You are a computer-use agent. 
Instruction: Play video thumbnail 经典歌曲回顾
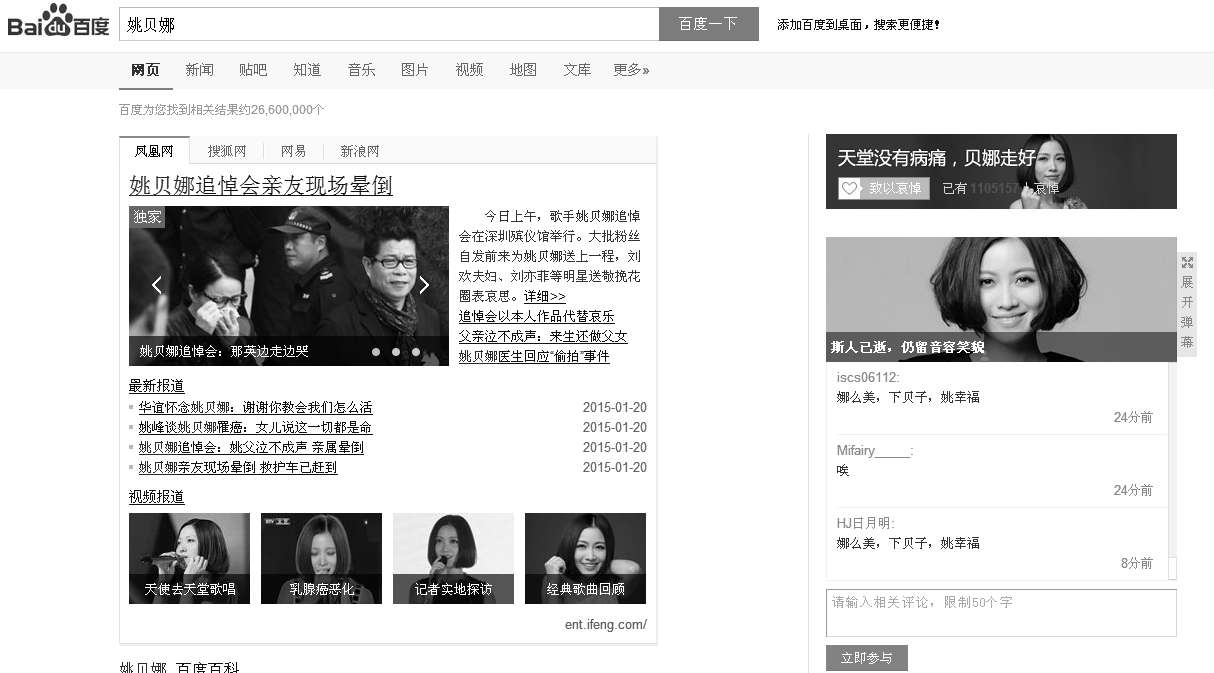point(585,558)
